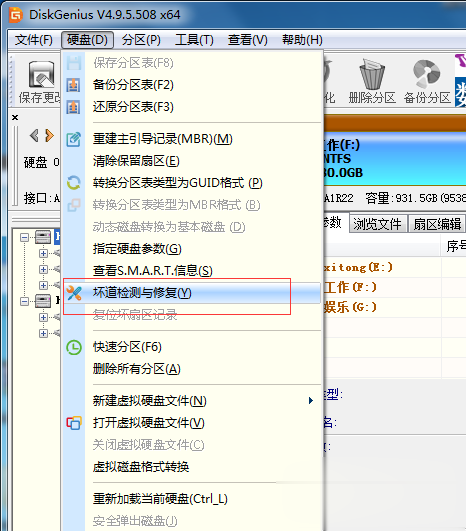
Task: Select second hard disk icon in tree
Action: coord(43,301)
